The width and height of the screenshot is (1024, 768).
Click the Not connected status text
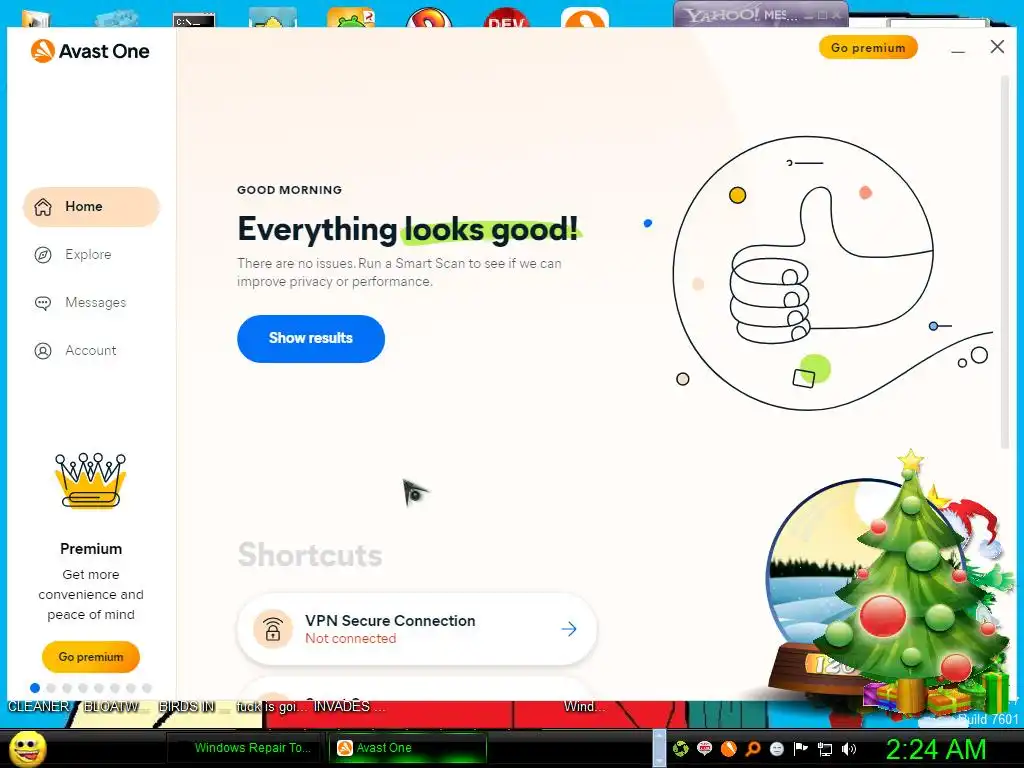[x=351, y=639]
